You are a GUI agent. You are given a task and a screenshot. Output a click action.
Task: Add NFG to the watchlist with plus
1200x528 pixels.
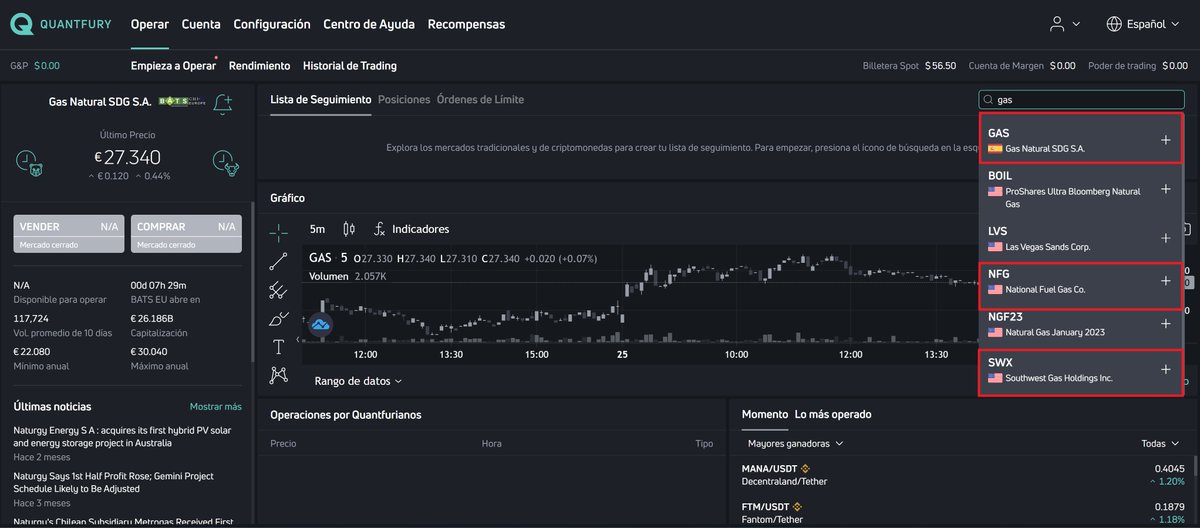[x=1165, y=281]
